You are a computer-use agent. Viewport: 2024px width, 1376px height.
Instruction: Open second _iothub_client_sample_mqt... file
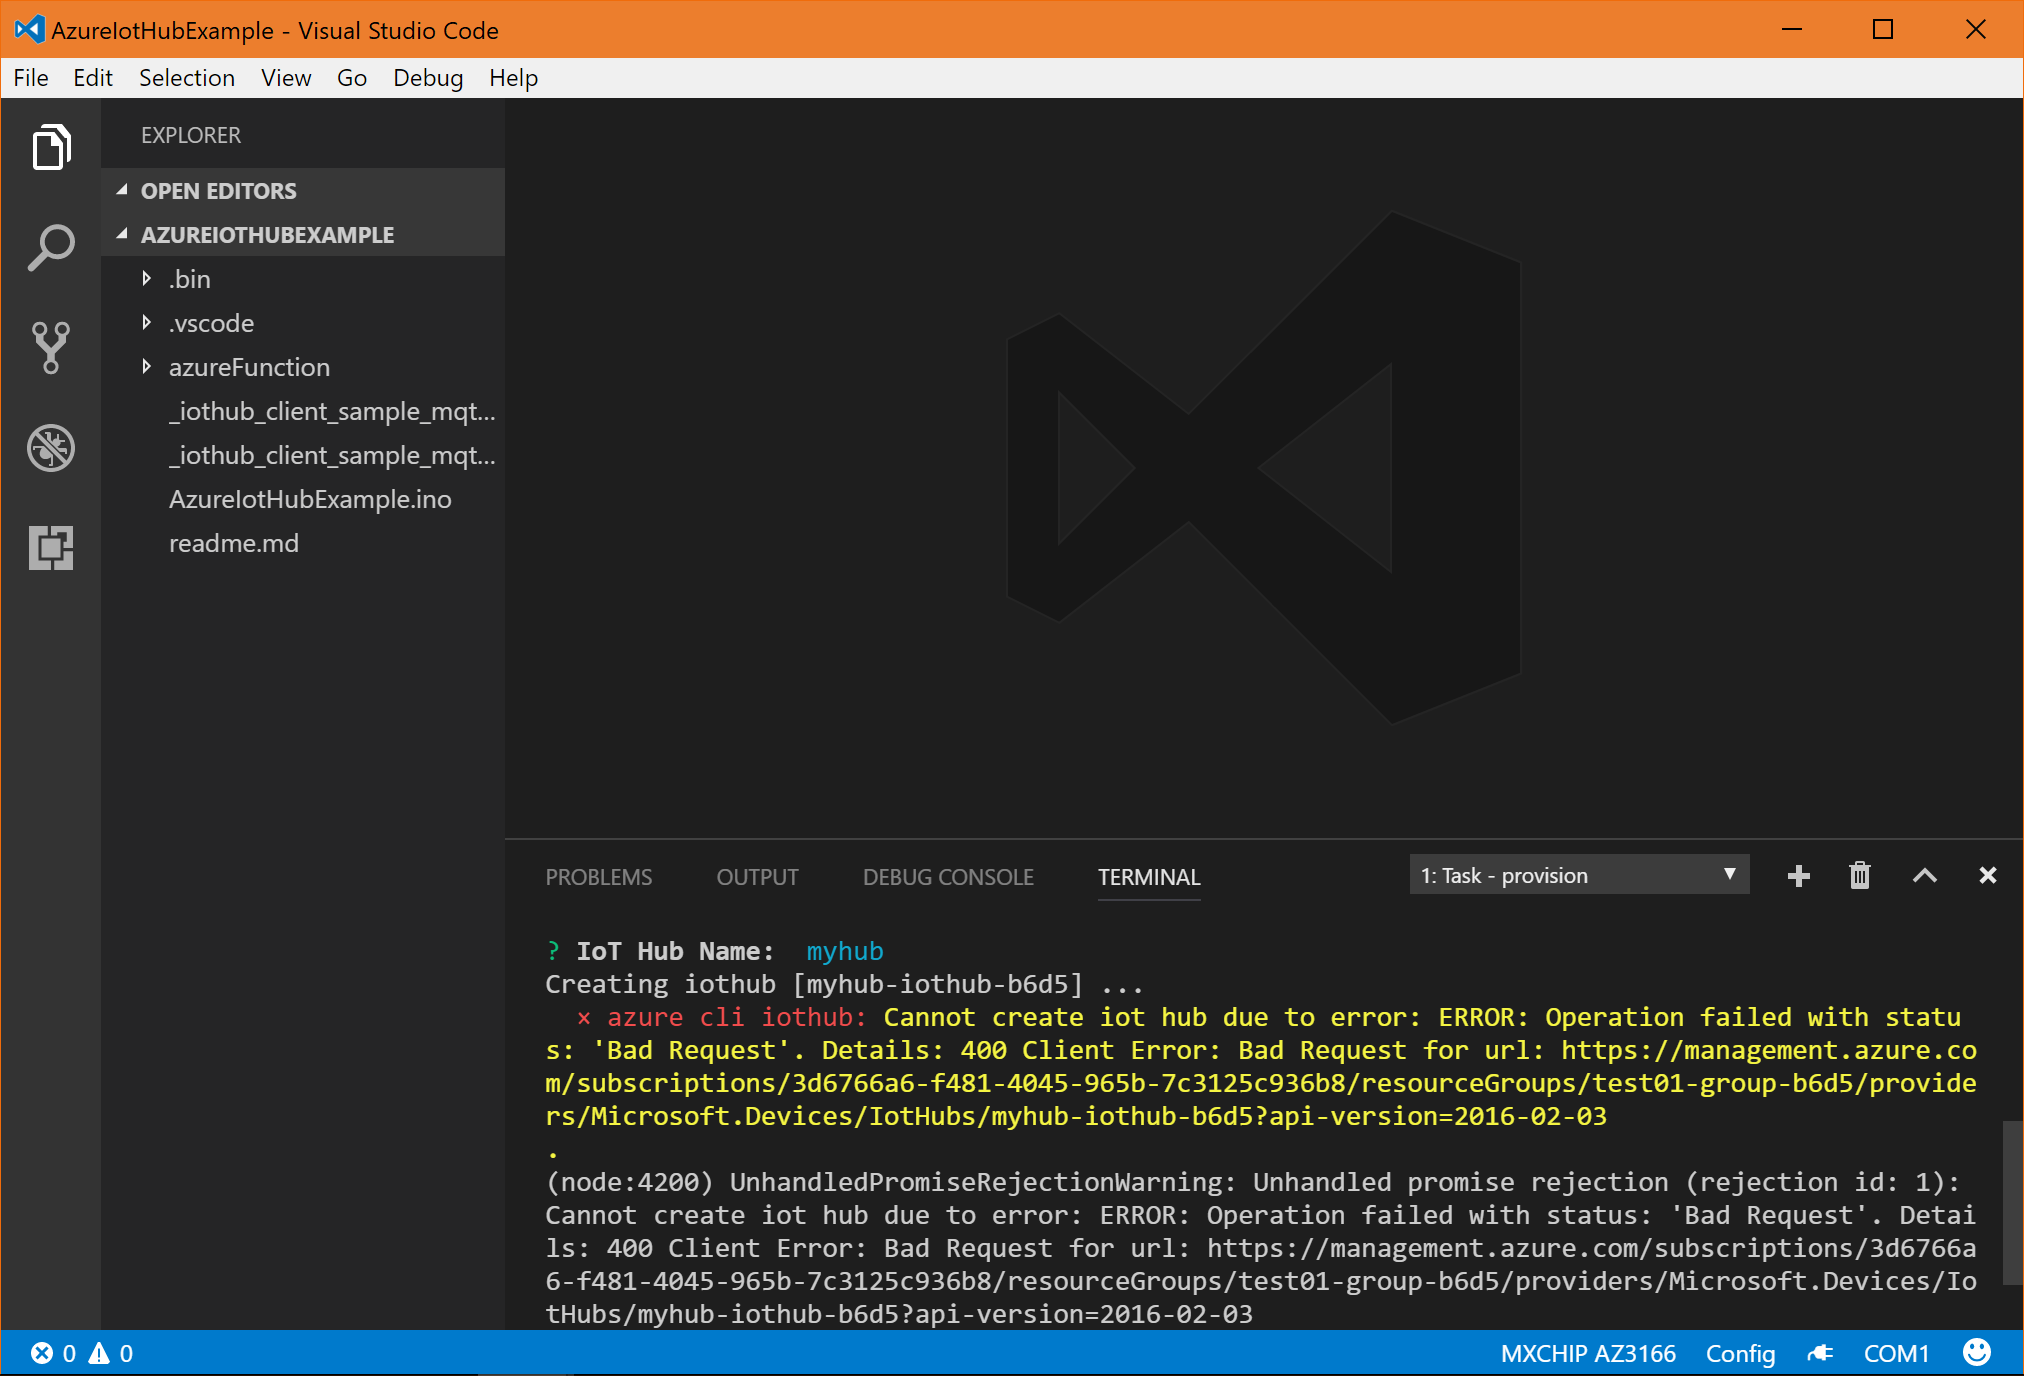pyautogui.click(x=302, y=454)
